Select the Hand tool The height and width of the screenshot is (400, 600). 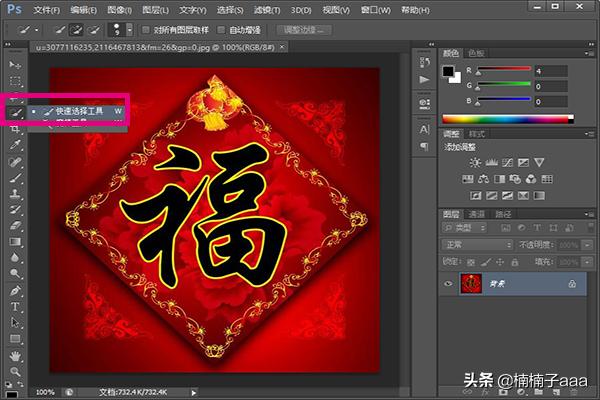point(15,355)
